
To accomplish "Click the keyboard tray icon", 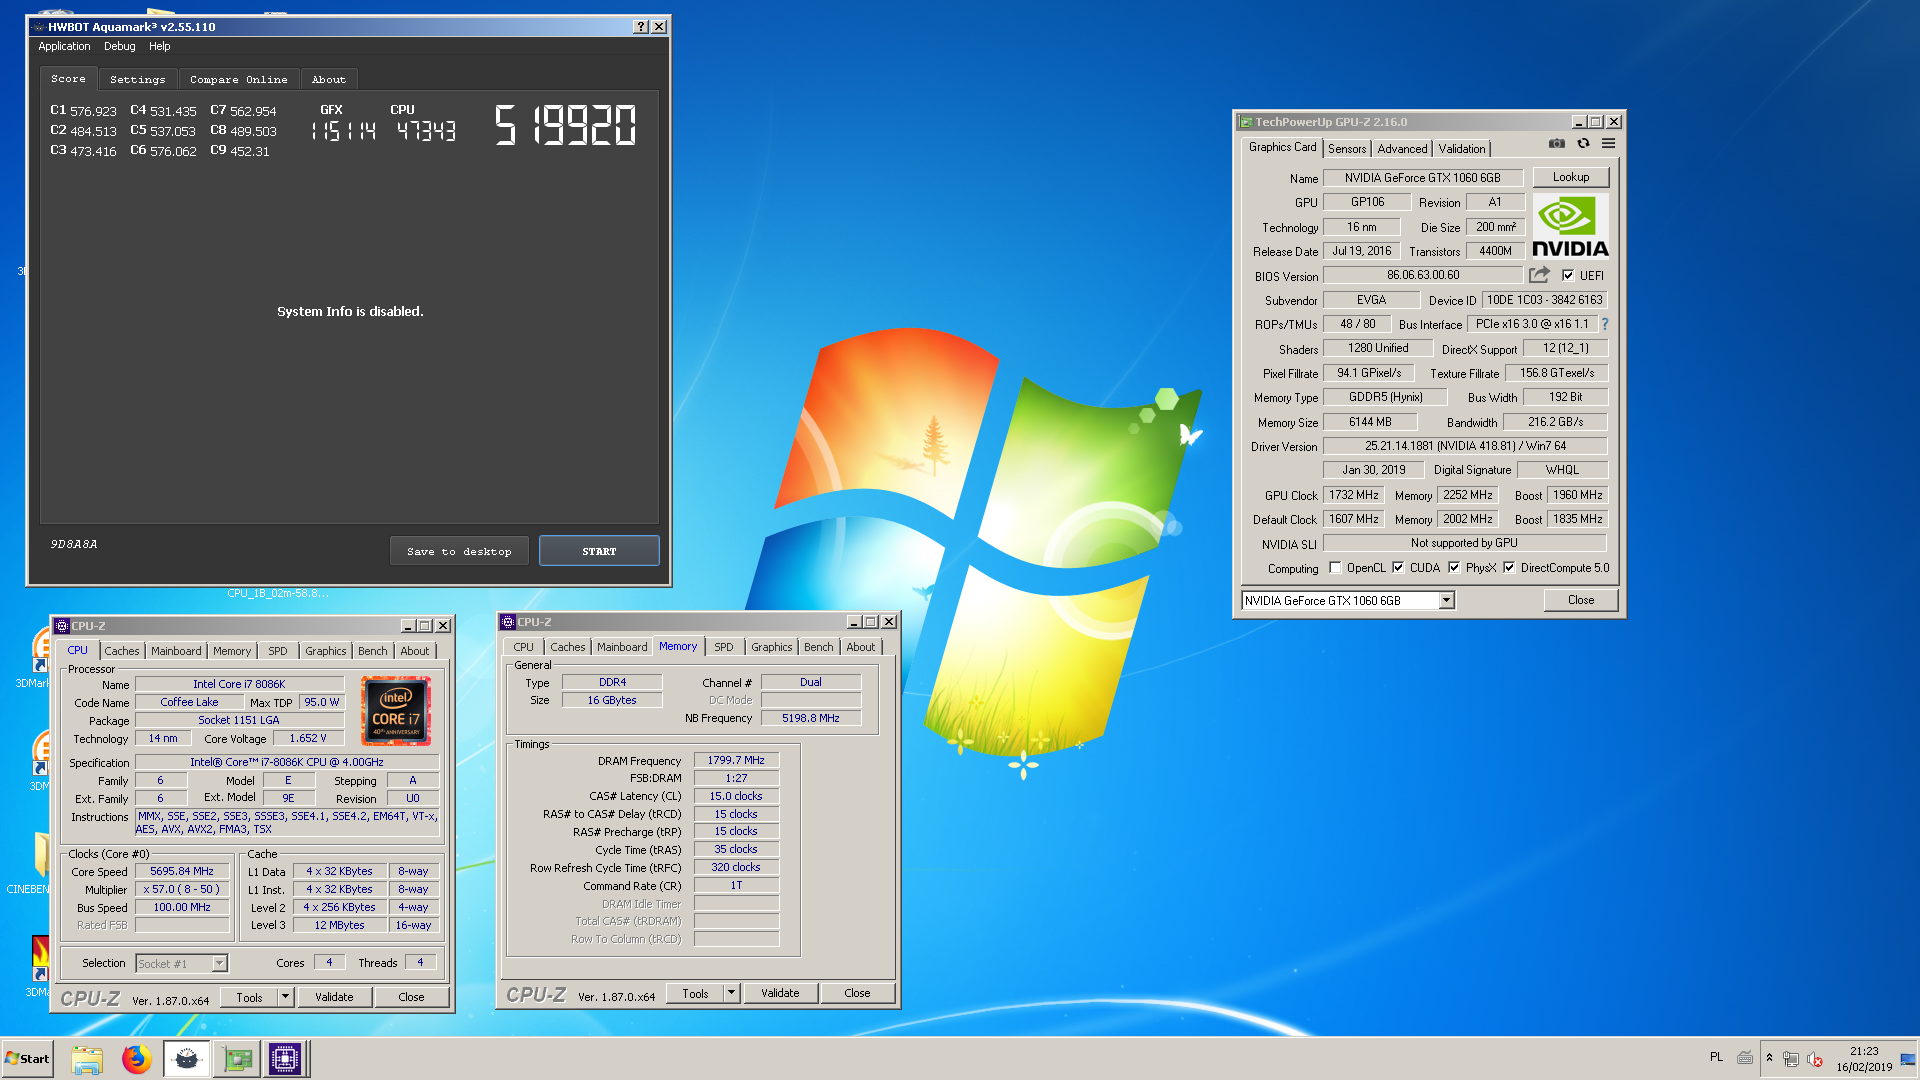I will pos(1745,1058).
